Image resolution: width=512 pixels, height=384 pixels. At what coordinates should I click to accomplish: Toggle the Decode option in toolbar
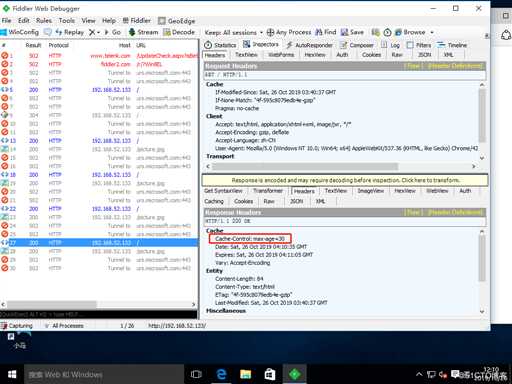pos(179,32)
